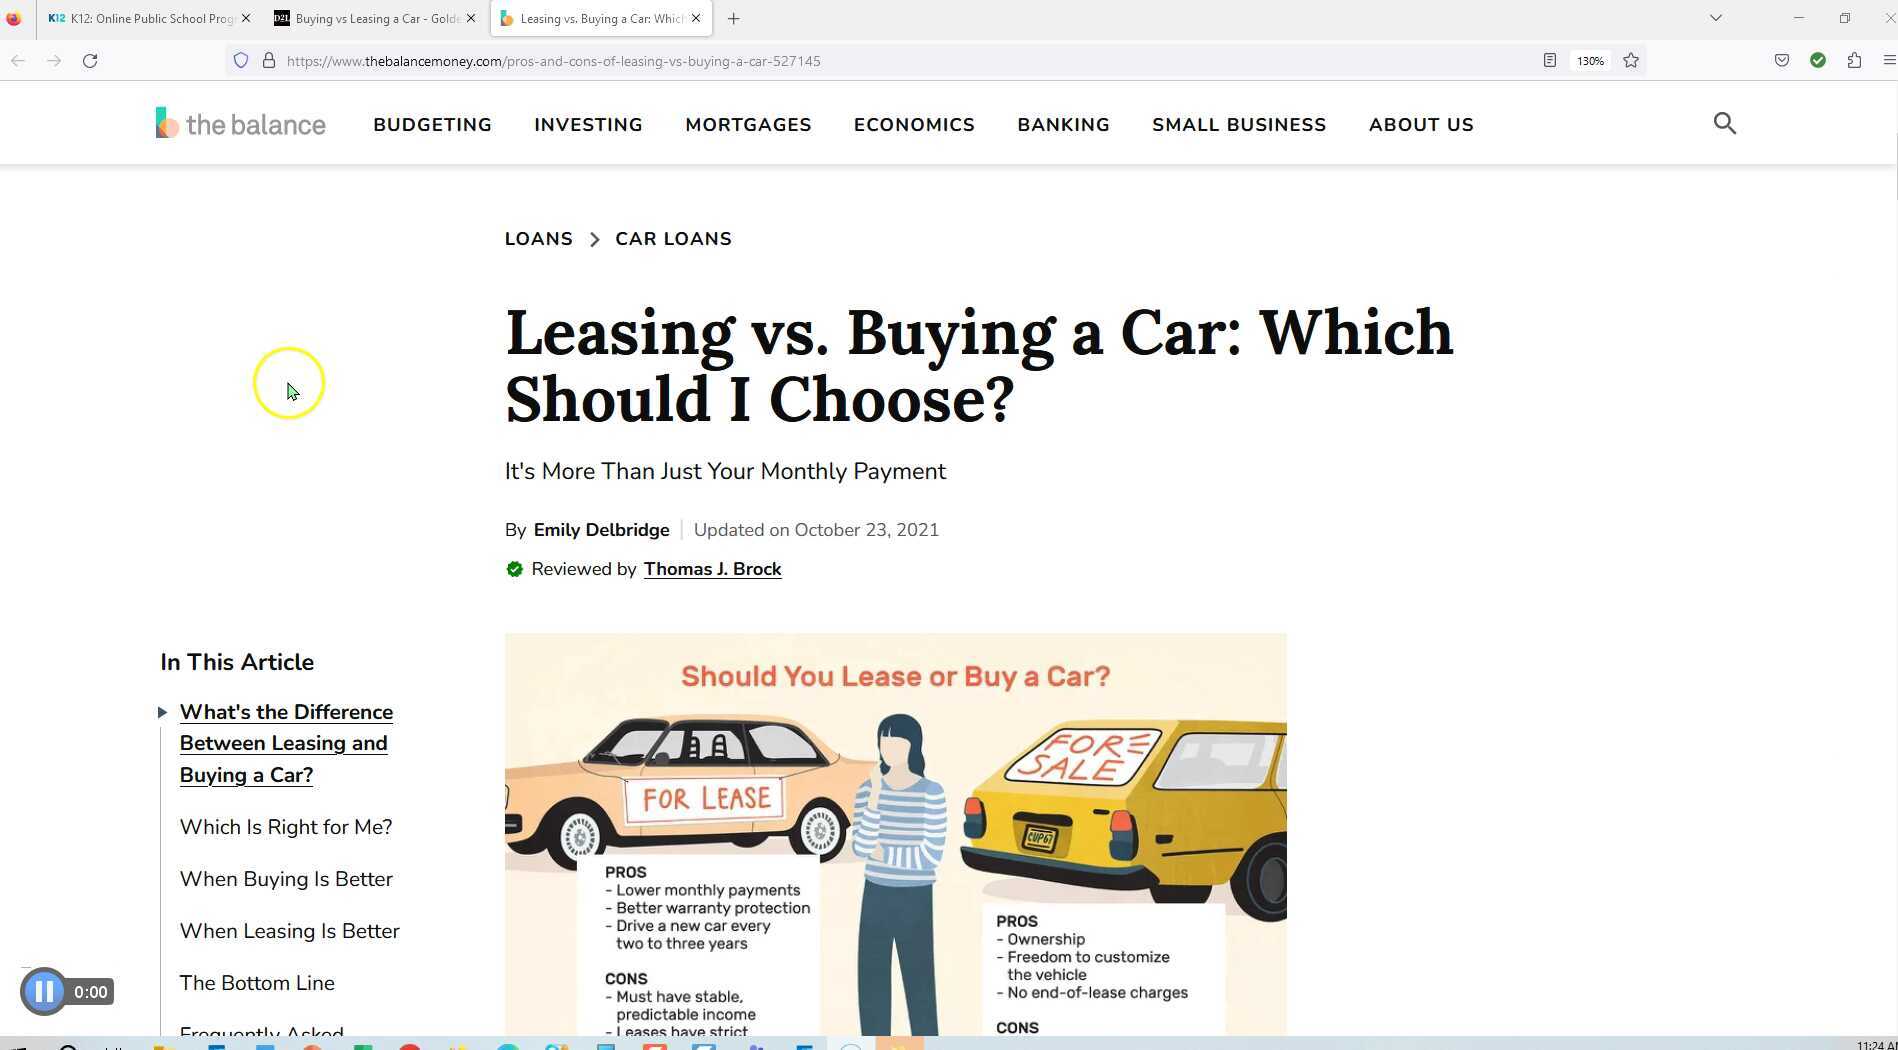
Task: Toggle the tracking protection shield
Action: [240, 60]
